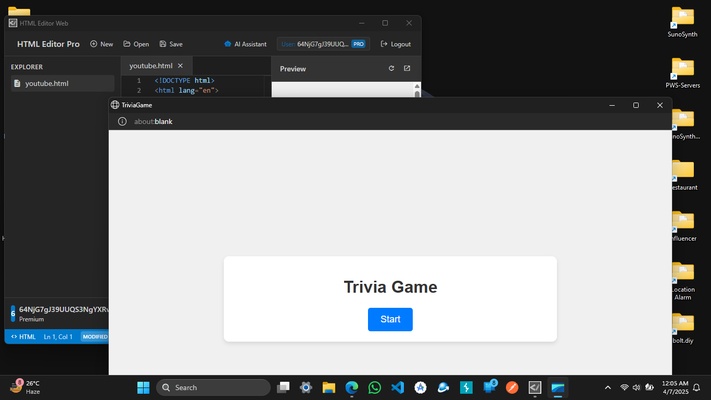Image resolution: width=711 pixels, height=400 pixels.
Task: Click the MODIFIED badge in status bar
Action: click(x=95, y=337)
